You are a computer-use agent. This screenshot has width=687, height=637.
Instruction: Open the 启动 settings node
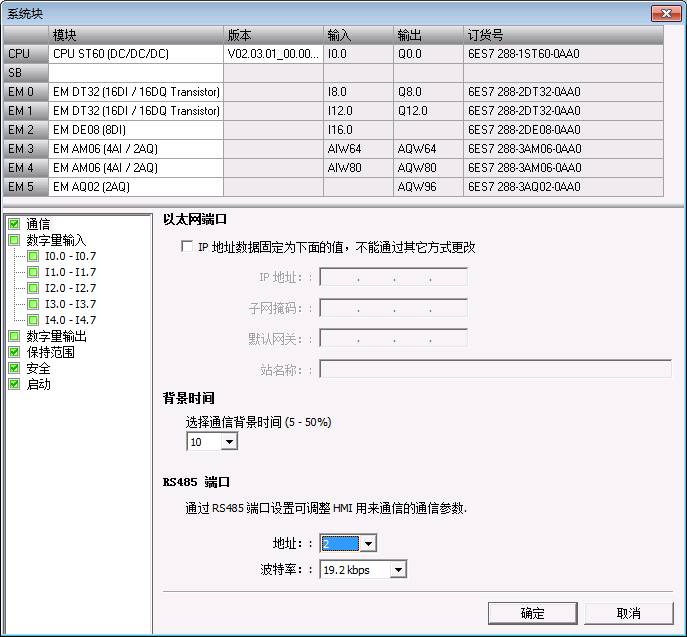(38, 384)
